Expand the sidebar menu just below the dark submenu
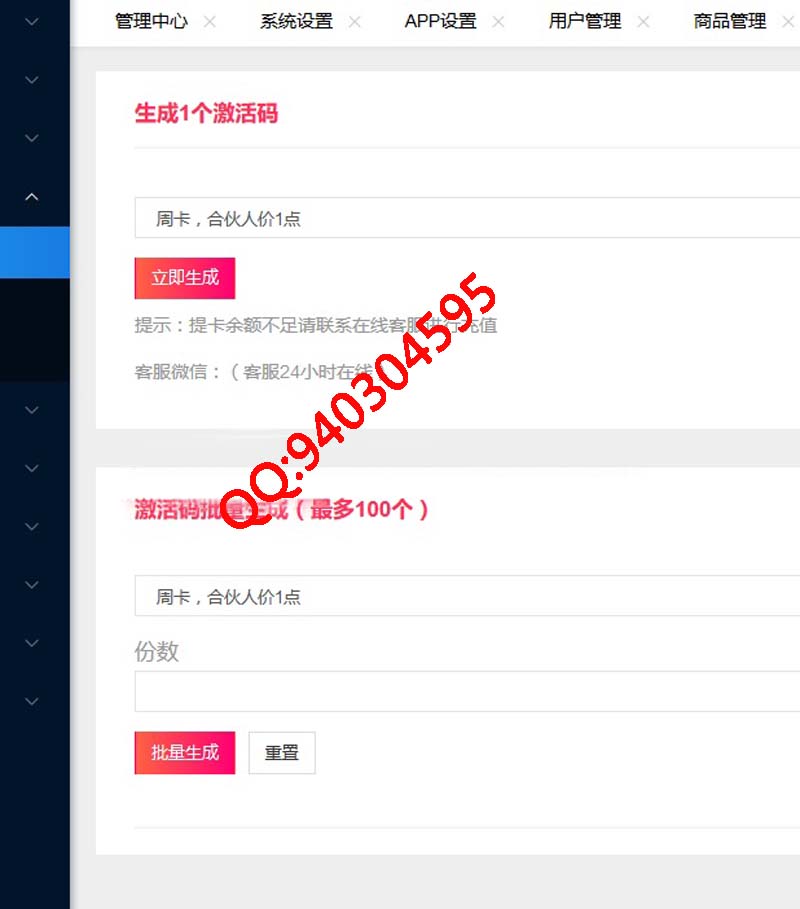The height and width of the screenshot is (909, 800). pos(32,410)
